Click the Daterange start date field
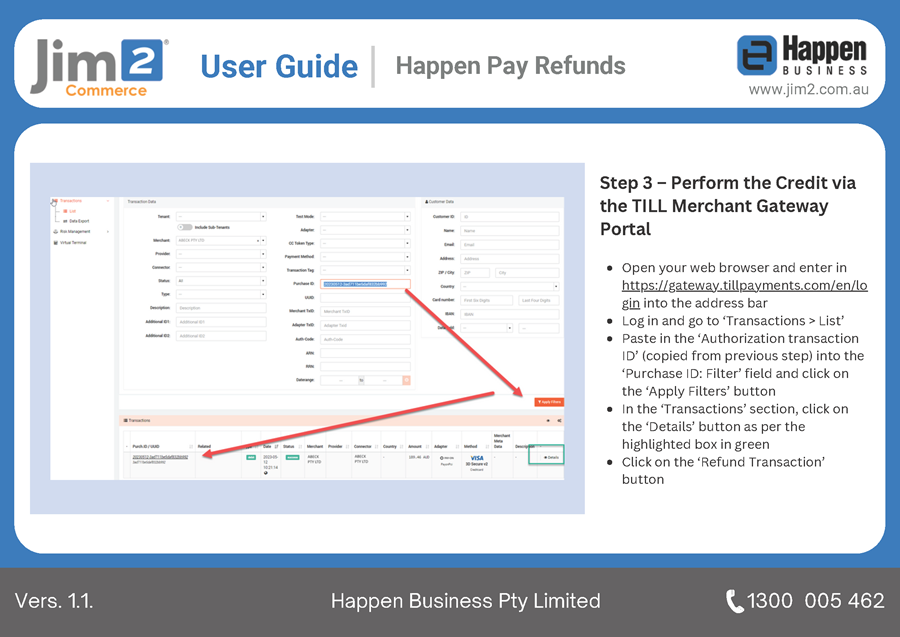Viewport: 900px width, 637px height. pyautogui.click(x=340, y=380)
